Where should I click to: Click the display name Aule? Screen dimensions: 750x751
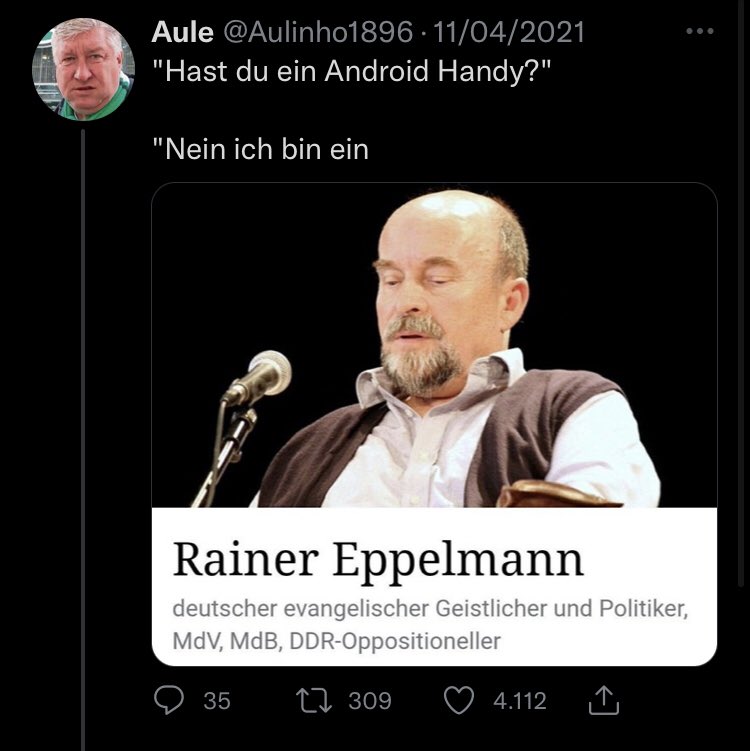[x=182, y=32]
